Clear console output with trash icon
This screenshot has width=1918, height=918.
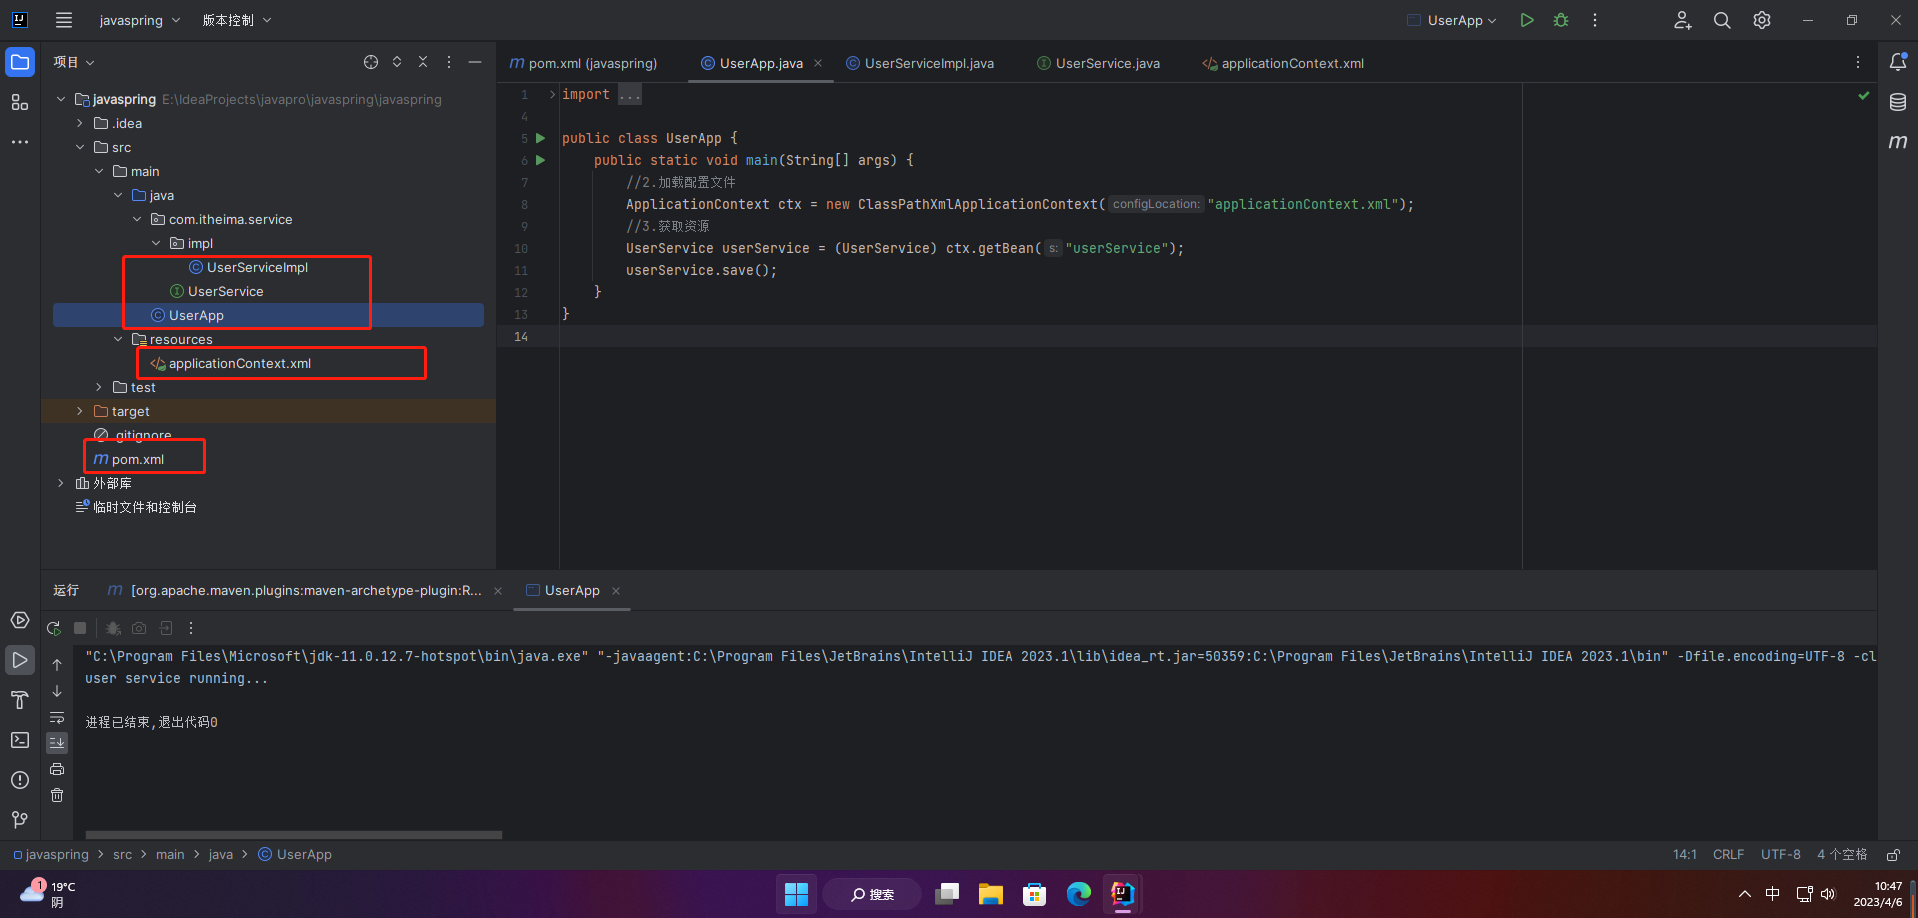point(57,795)
